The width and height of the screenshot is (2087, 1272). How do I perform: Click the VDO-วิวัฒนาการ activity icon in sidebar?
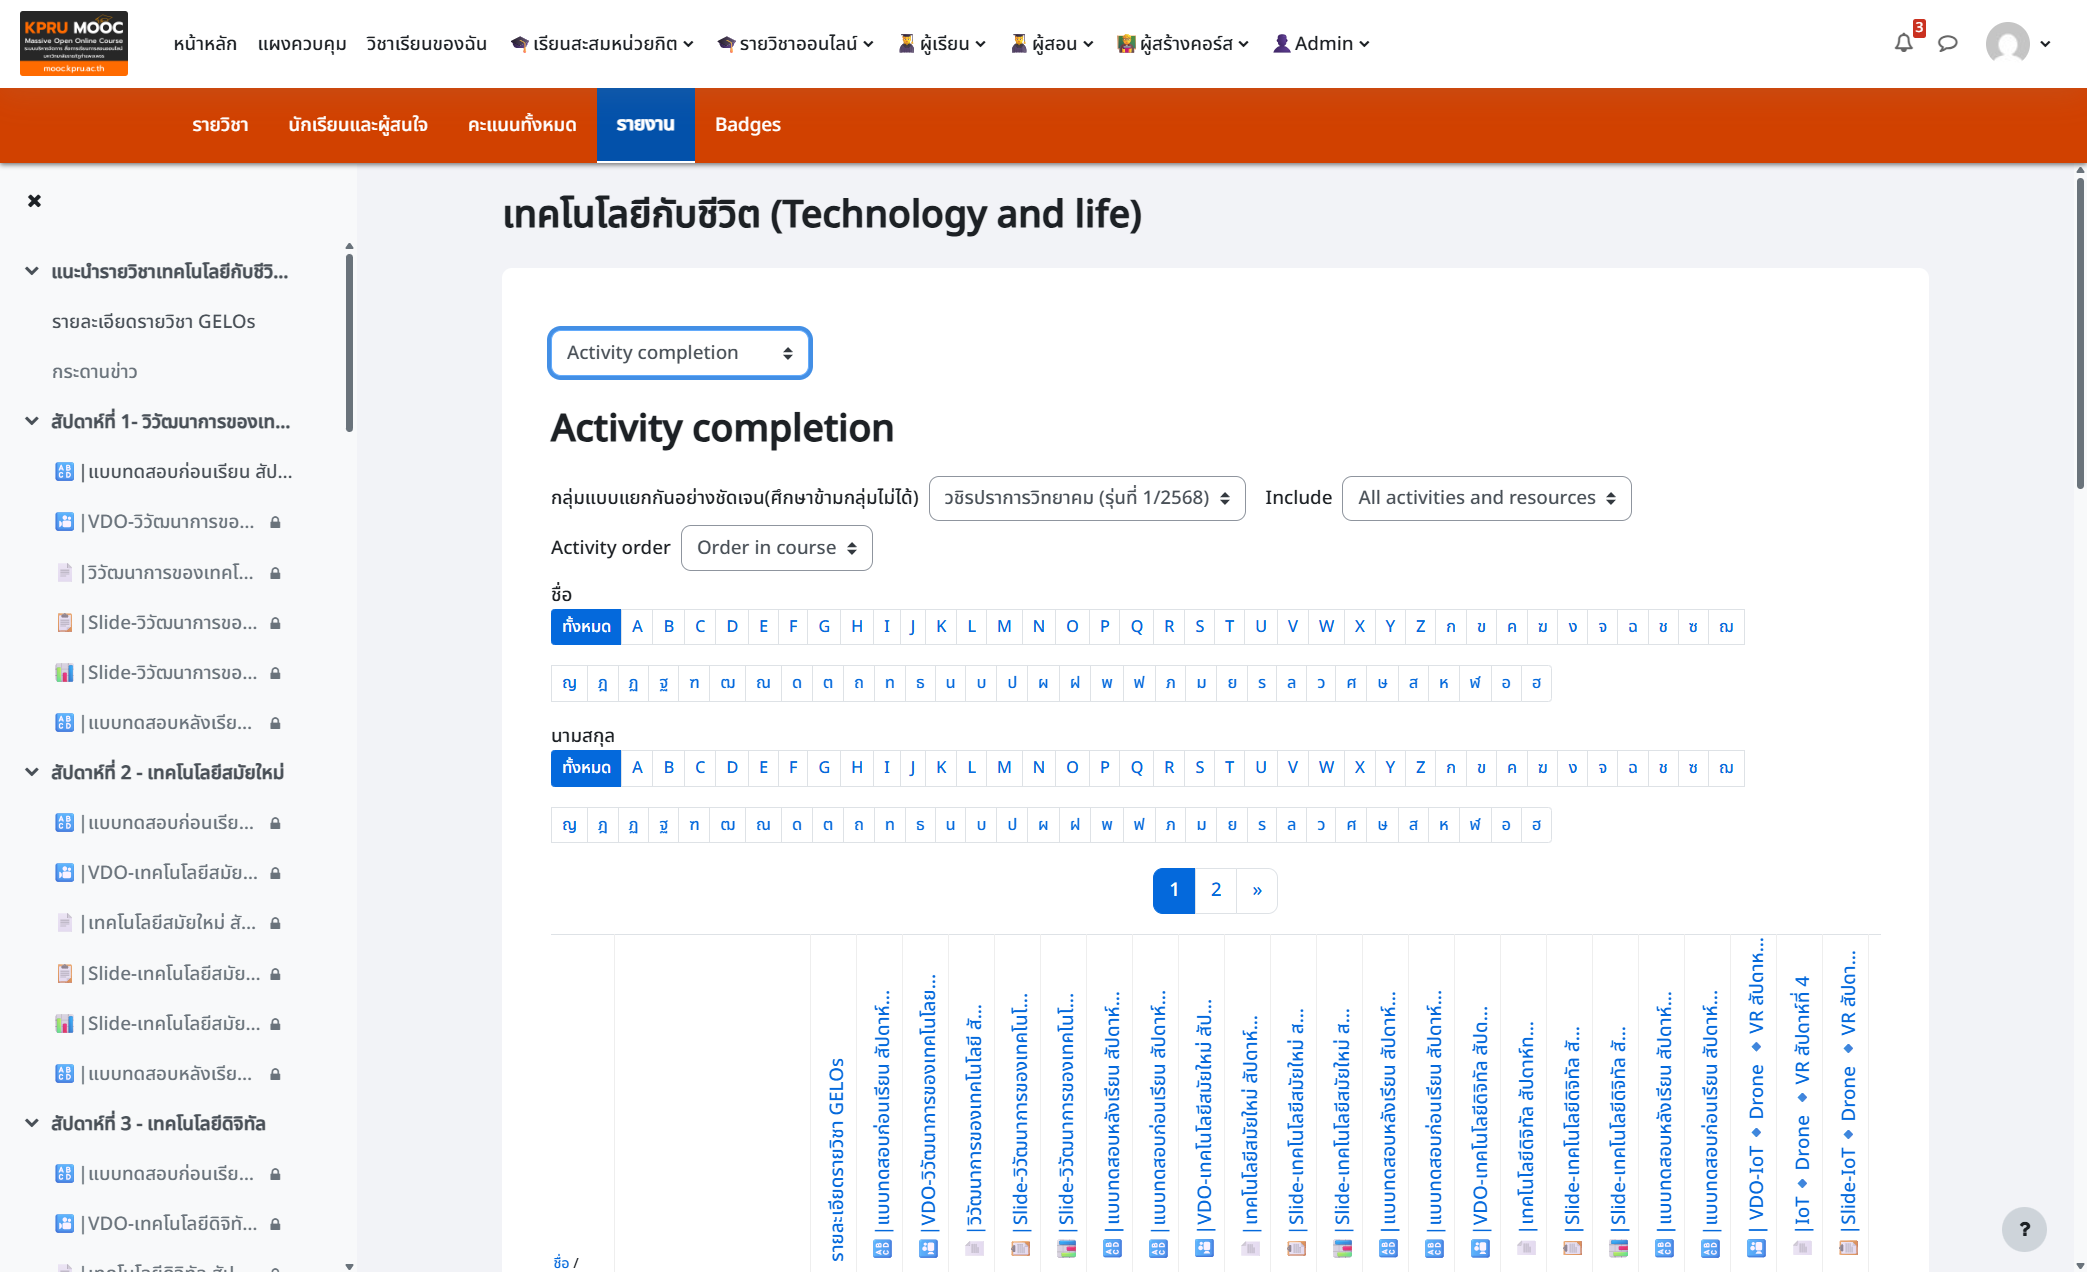pyautogui.click(x=64, y=521)
